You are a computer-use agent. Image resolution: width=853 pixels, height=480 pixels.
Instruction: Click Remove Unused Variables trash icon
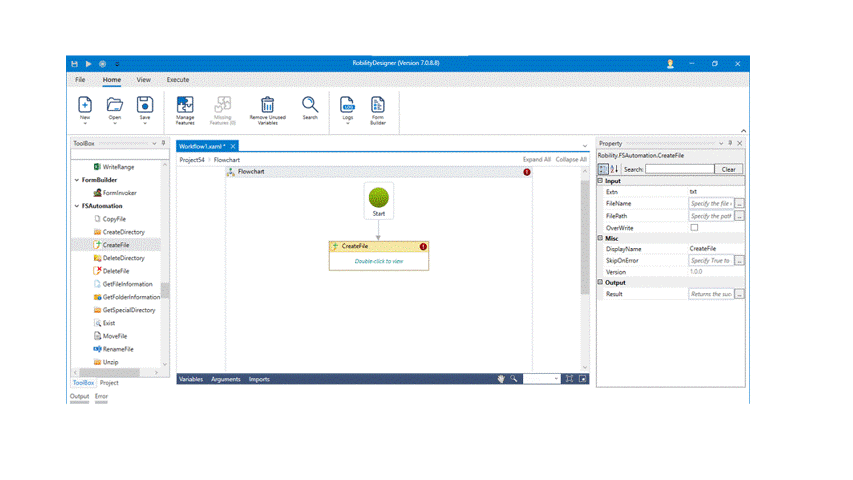point(267,106)
